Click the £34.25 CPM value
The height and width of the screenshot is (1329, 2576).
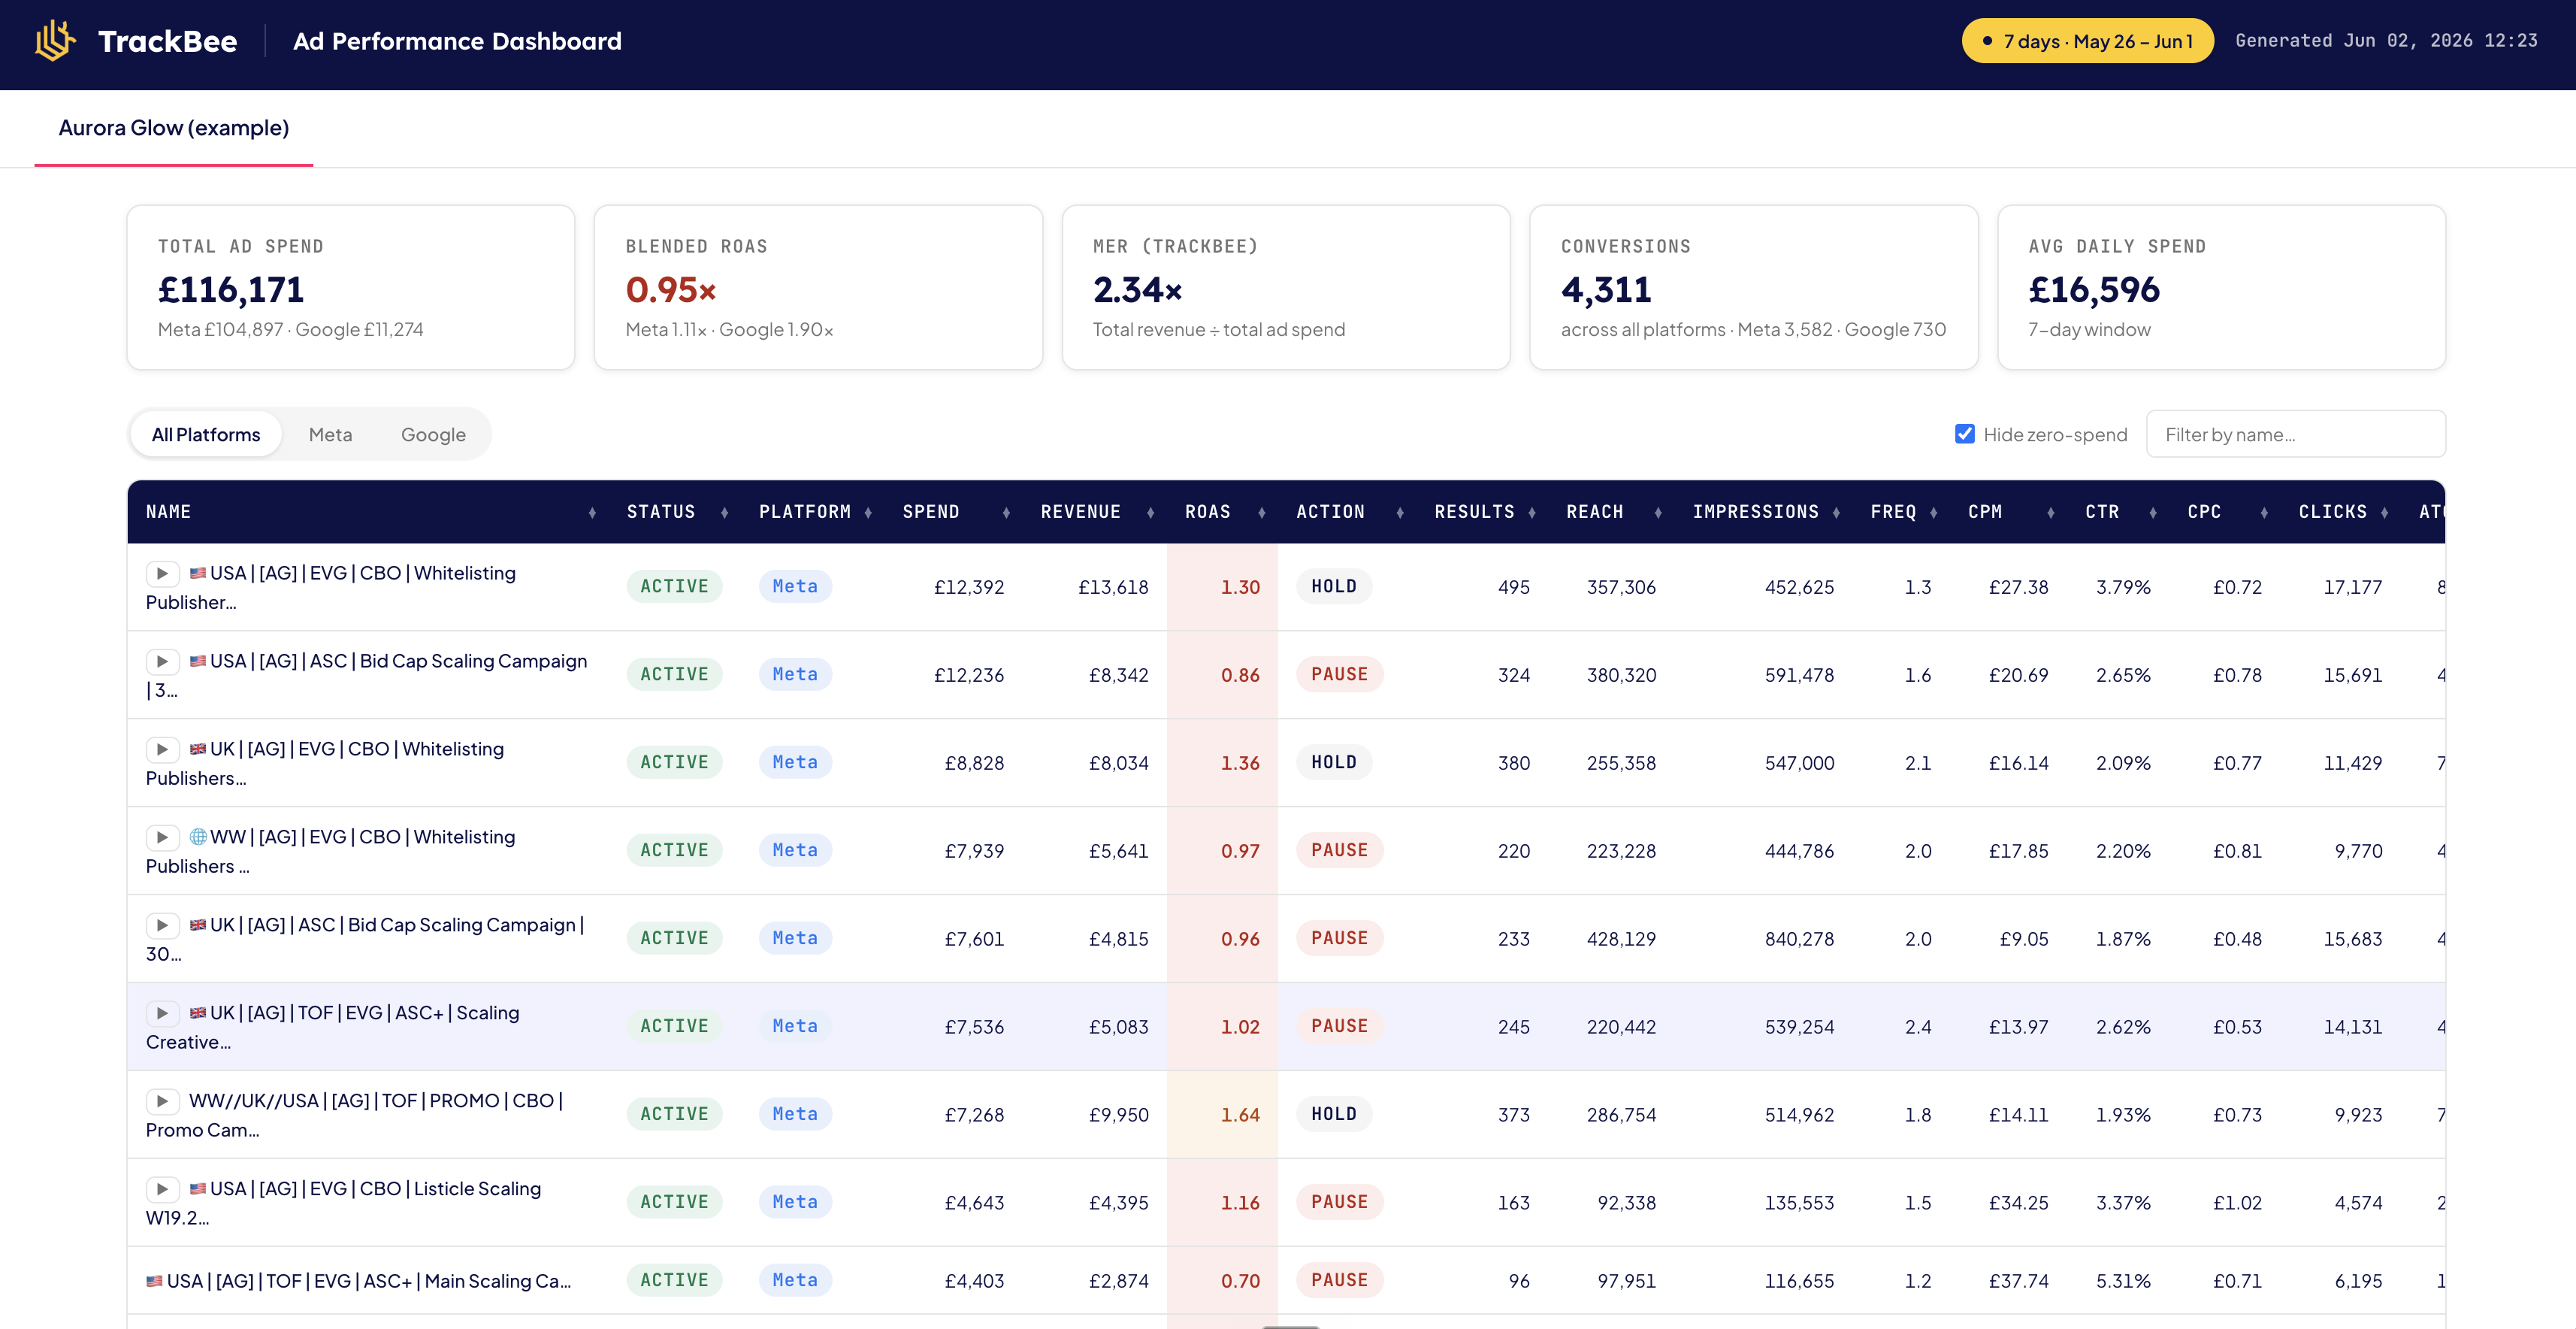point(2018,1203)
